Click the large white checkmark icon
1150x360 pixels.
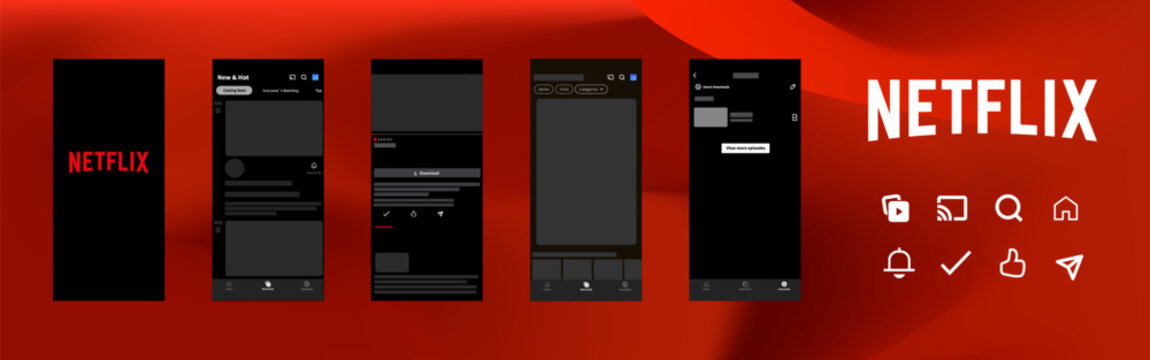(956, 262)
